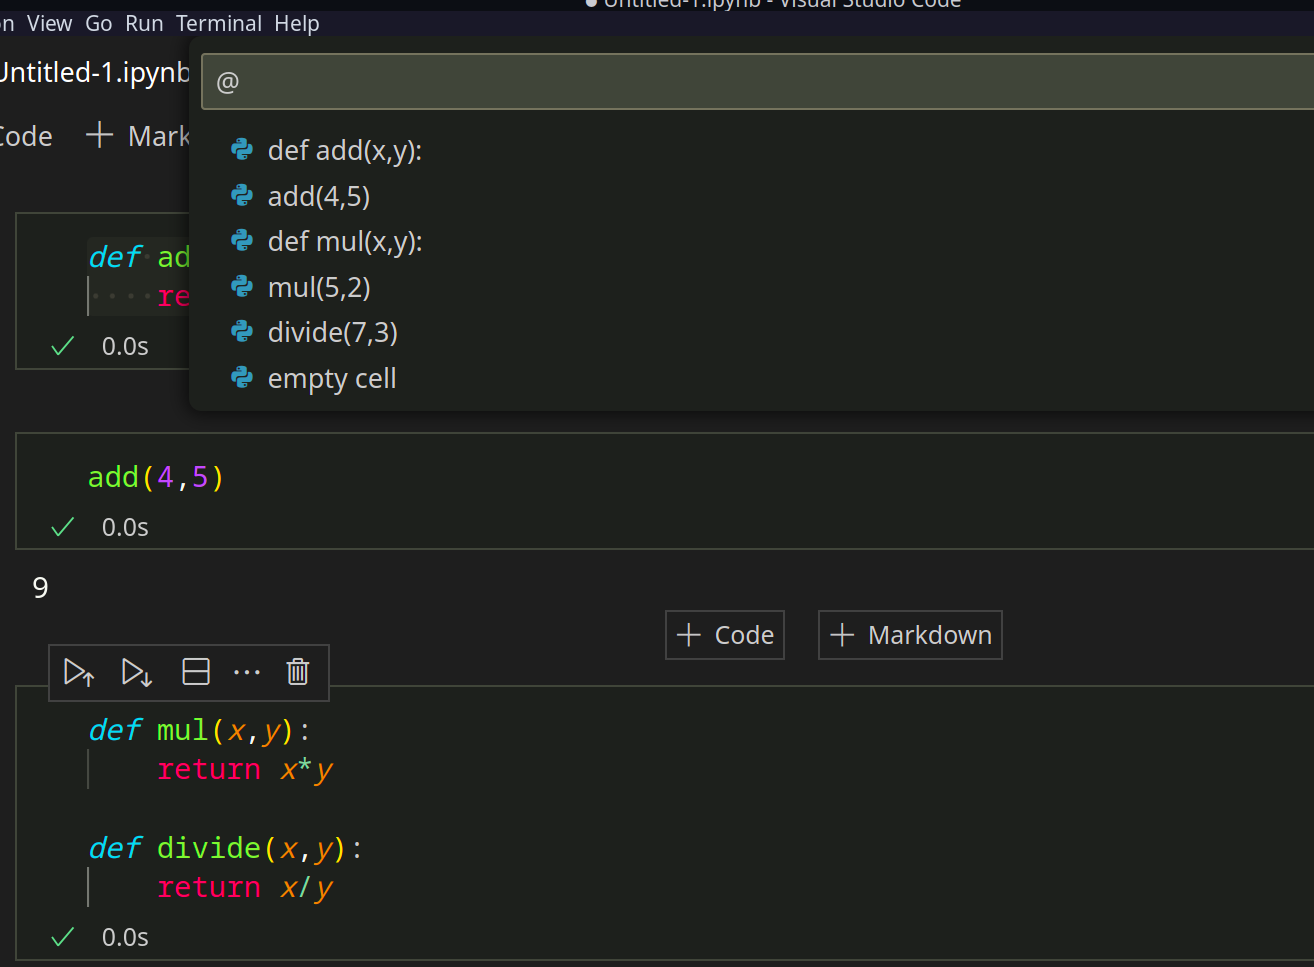Screen dimensions: 1314x967
Task: Split the cell containing mul and divide
Action: (196, 672)
